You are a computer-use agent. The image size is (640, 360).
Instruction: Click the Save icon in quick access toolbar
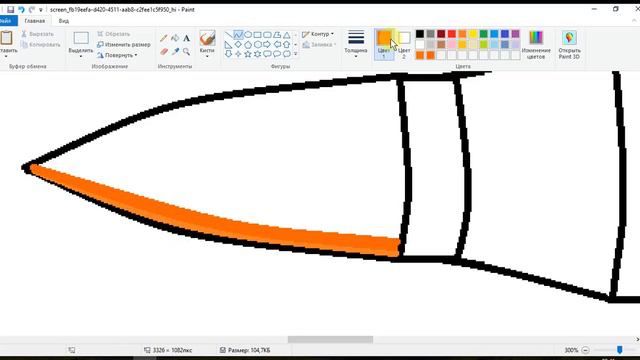click(11, 9)
